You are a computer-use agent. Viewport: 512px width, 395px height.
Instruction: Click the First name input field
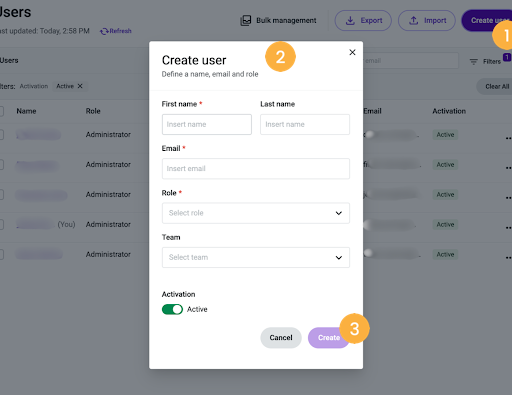[x=207, y=124]
